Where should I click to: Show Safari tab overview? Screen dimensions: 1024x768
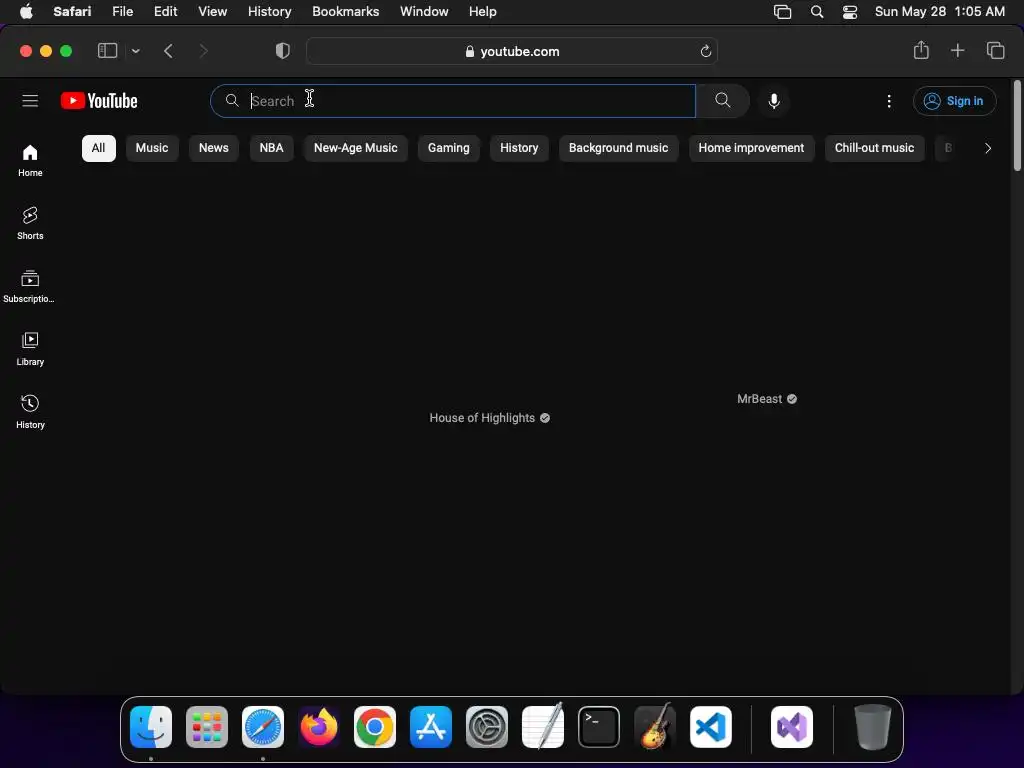(995, 50)
